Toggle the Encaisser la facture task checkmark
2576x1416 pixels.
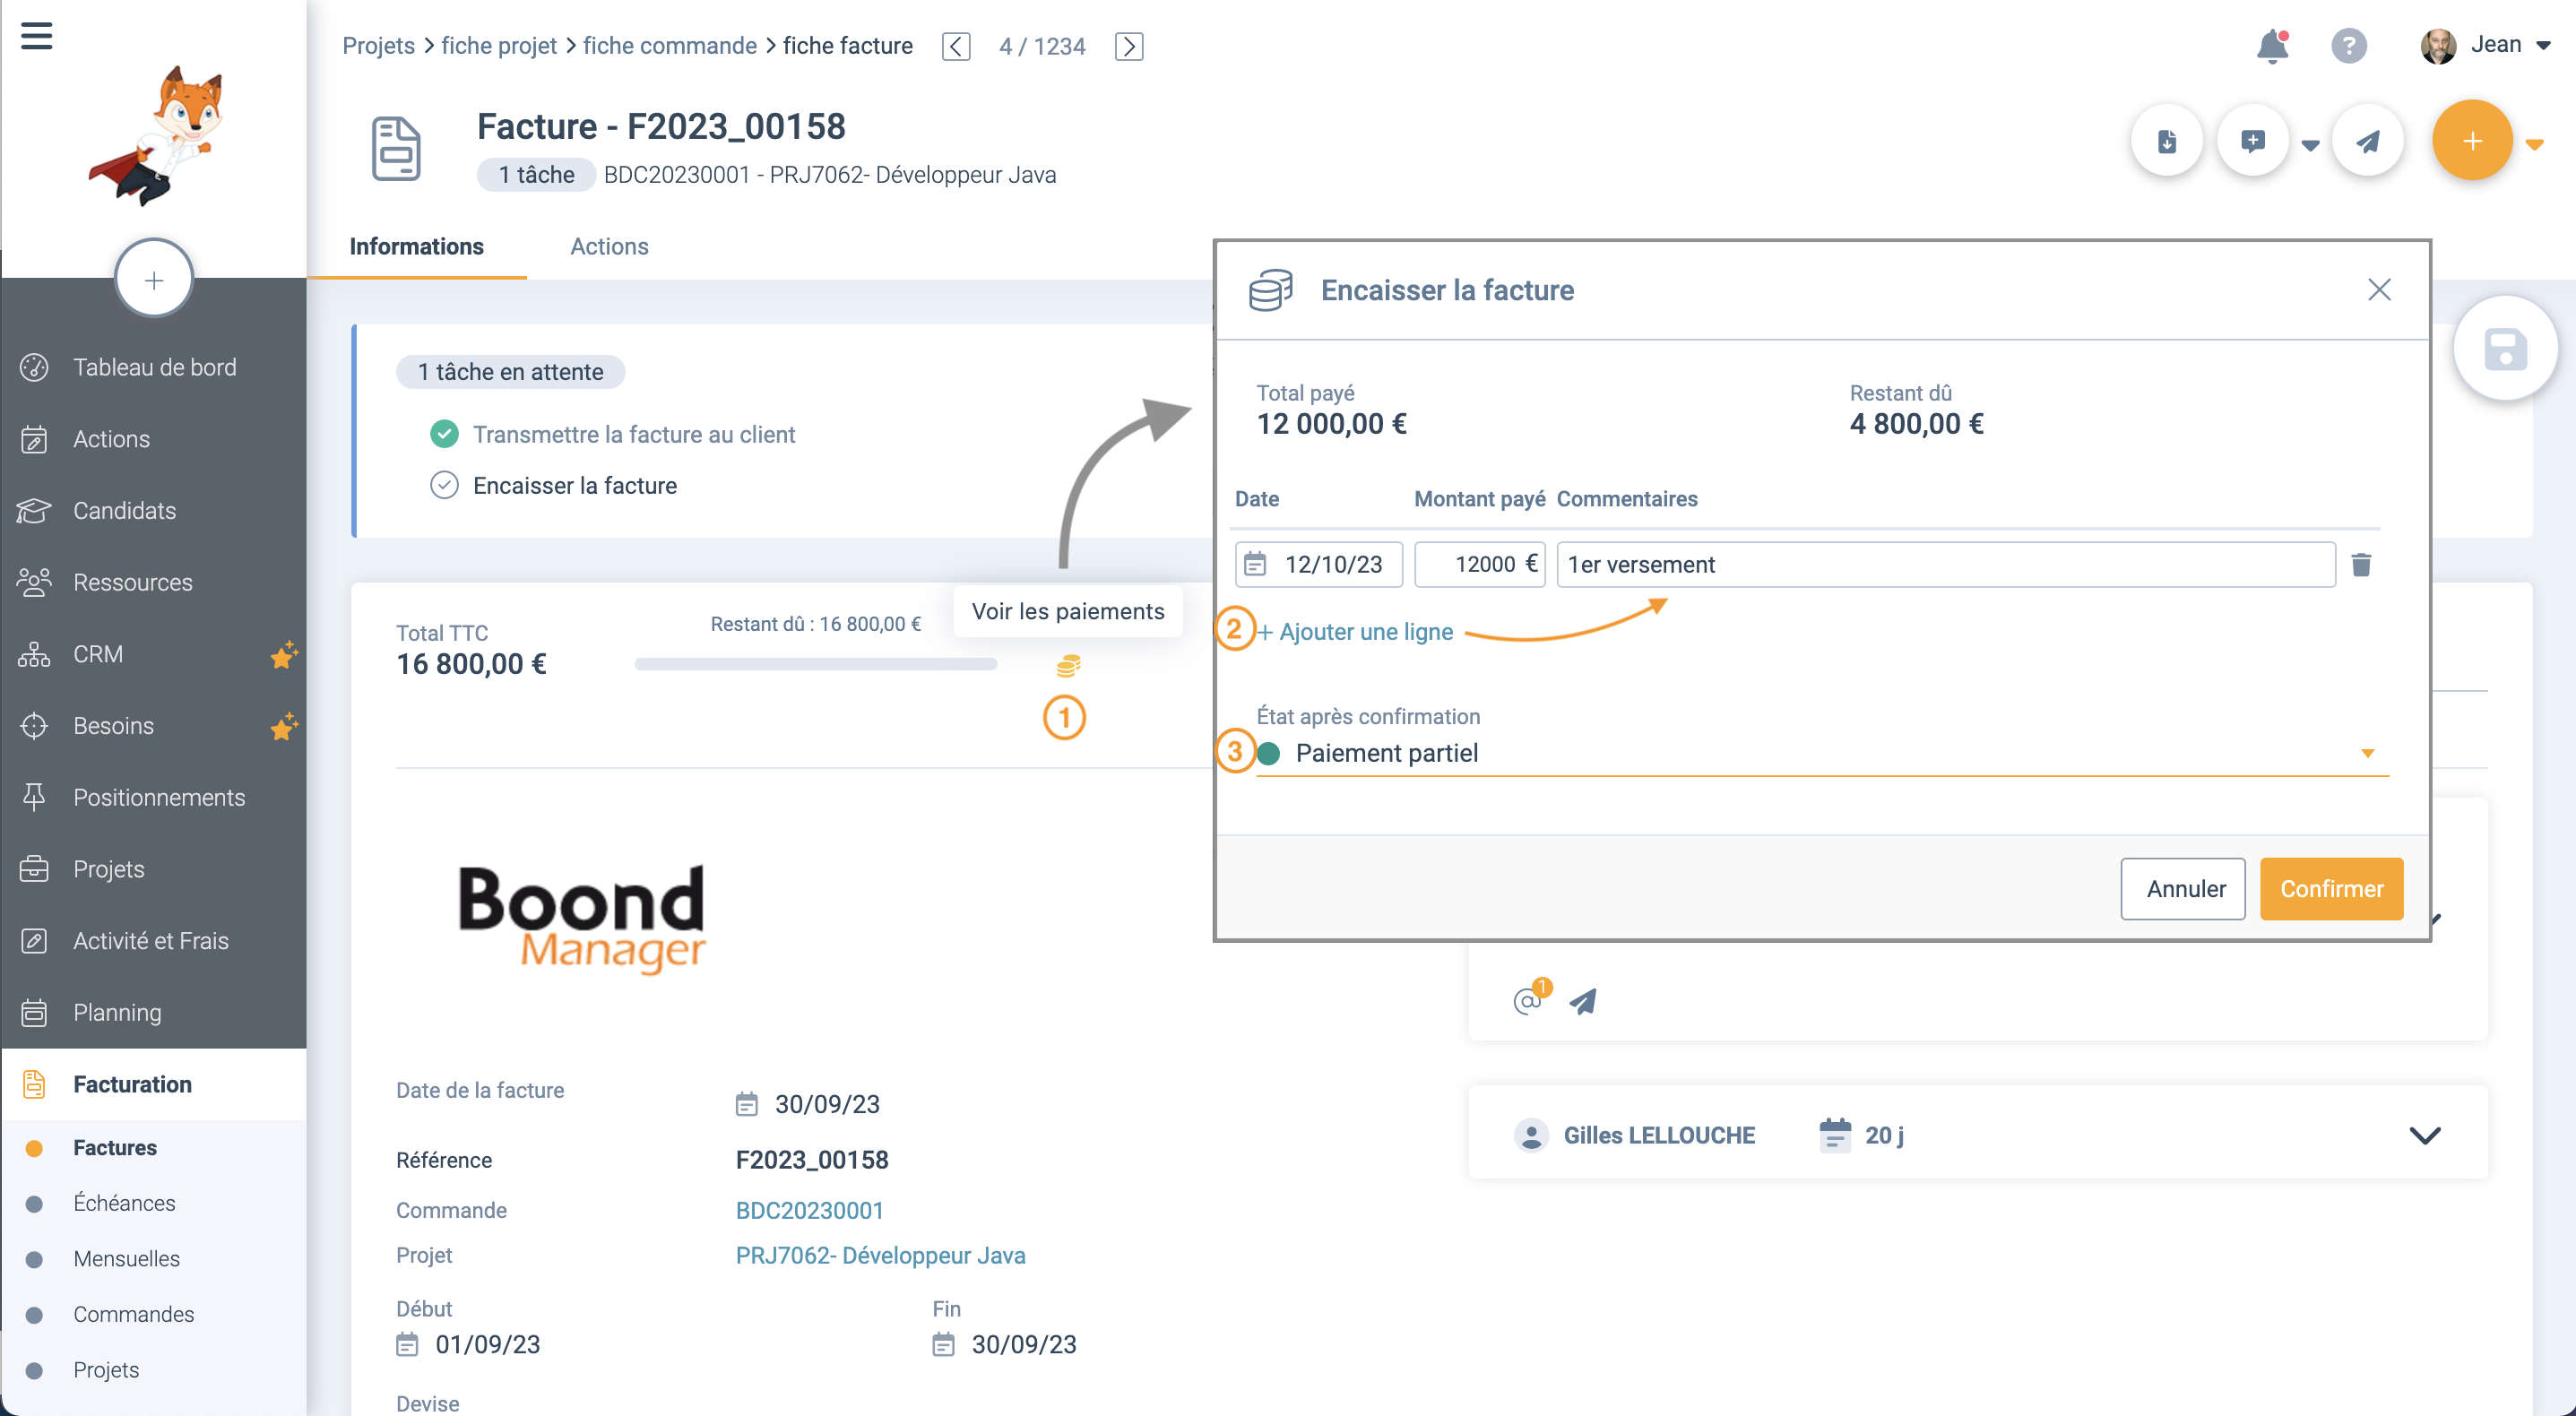444,485
